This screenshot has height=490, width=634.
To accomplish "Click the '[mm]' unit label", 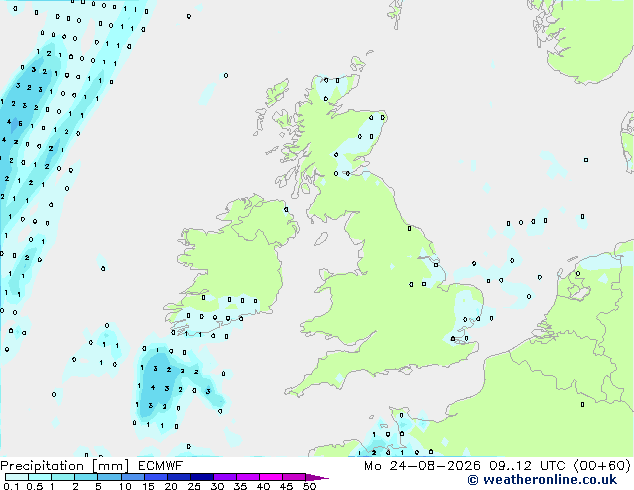I will coord(110,466).
